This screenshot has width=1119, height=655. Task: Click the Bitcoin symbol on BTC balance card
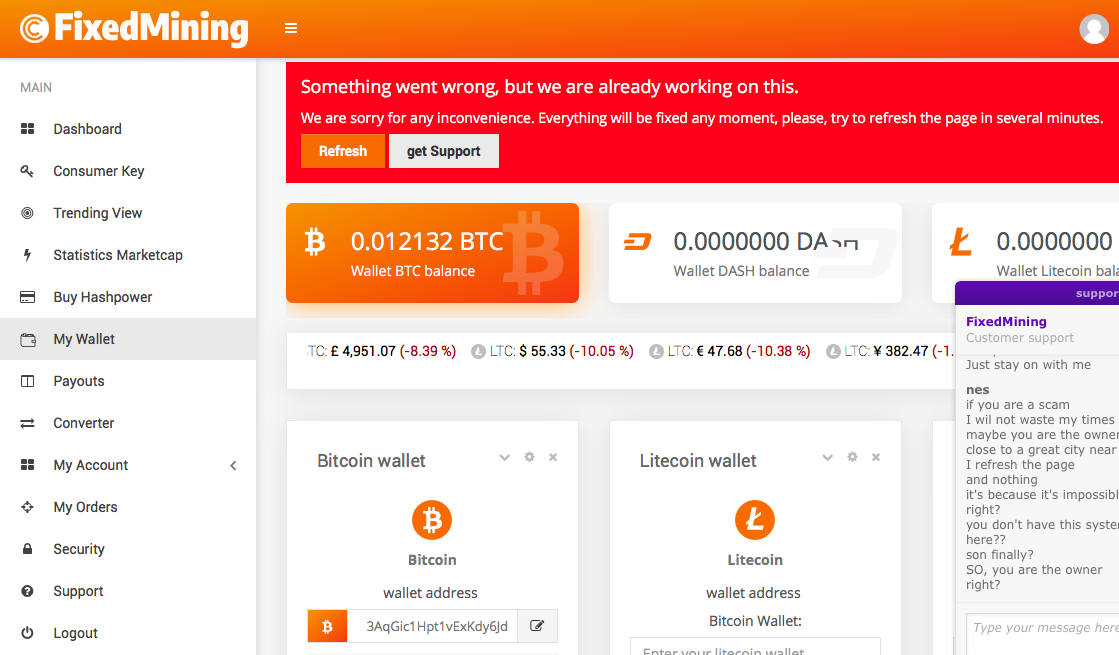[315, 242]
